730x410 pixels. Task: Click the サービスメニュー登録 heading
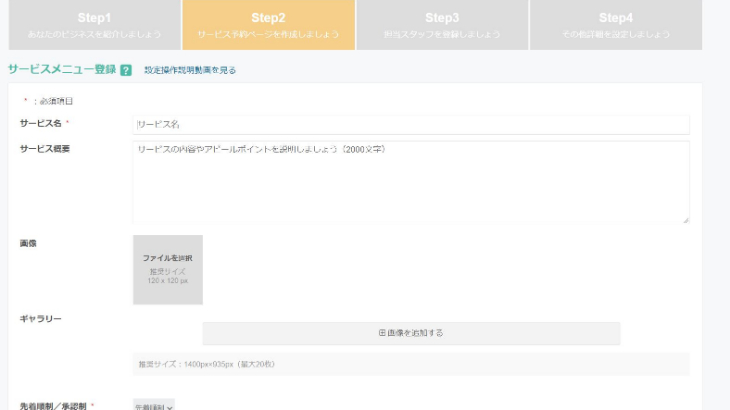point(61,70)
